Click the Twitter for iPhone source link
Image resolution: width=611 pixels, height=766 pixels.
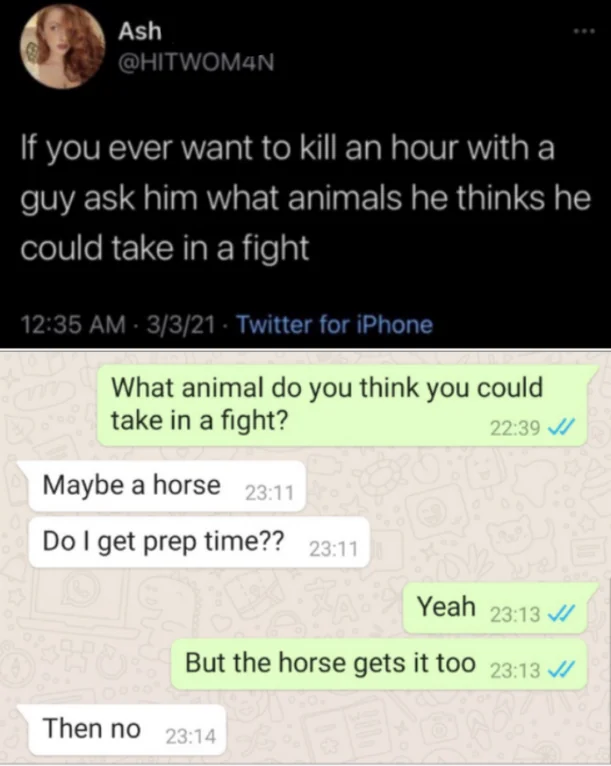tap(335, 324)
